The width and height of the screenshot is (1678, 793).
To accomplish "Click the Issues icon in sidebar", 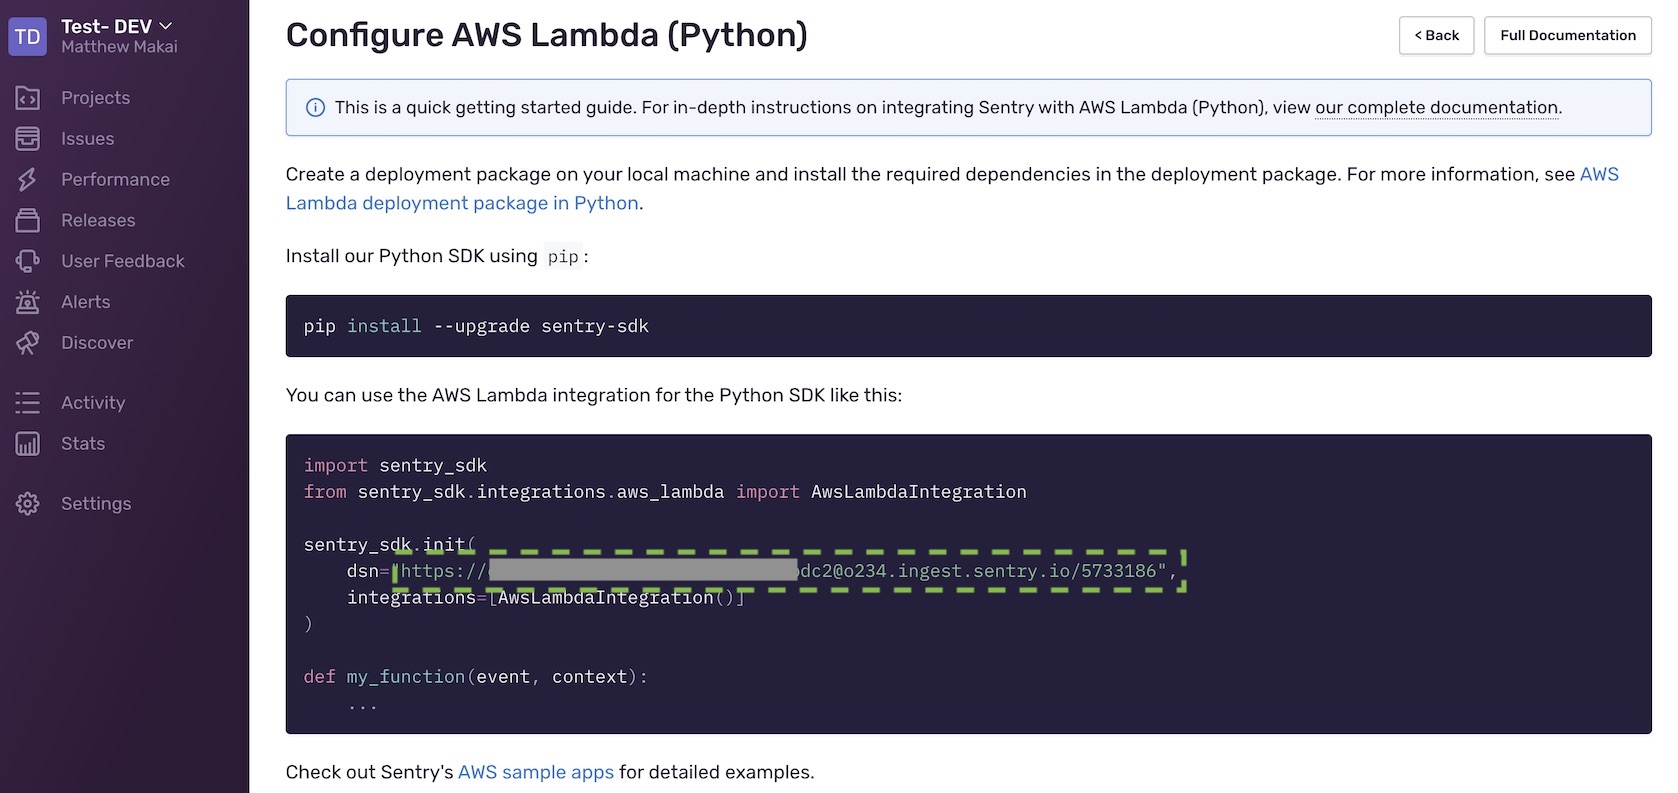I will (28, 139).
